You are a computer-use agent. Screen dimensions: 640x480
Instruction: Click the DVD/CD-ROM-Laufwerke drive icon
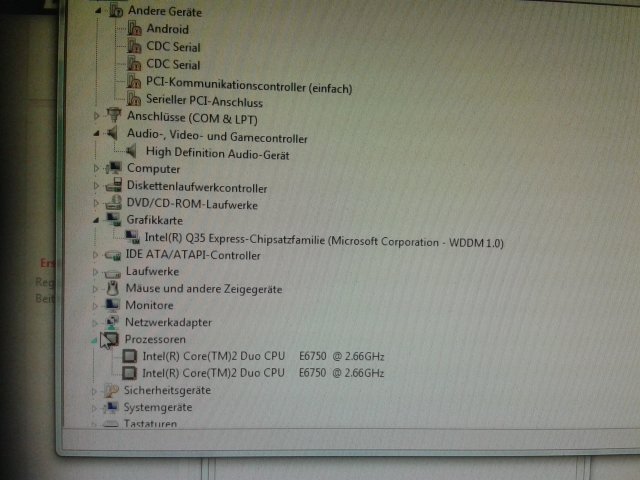click(x=113, y=202)
